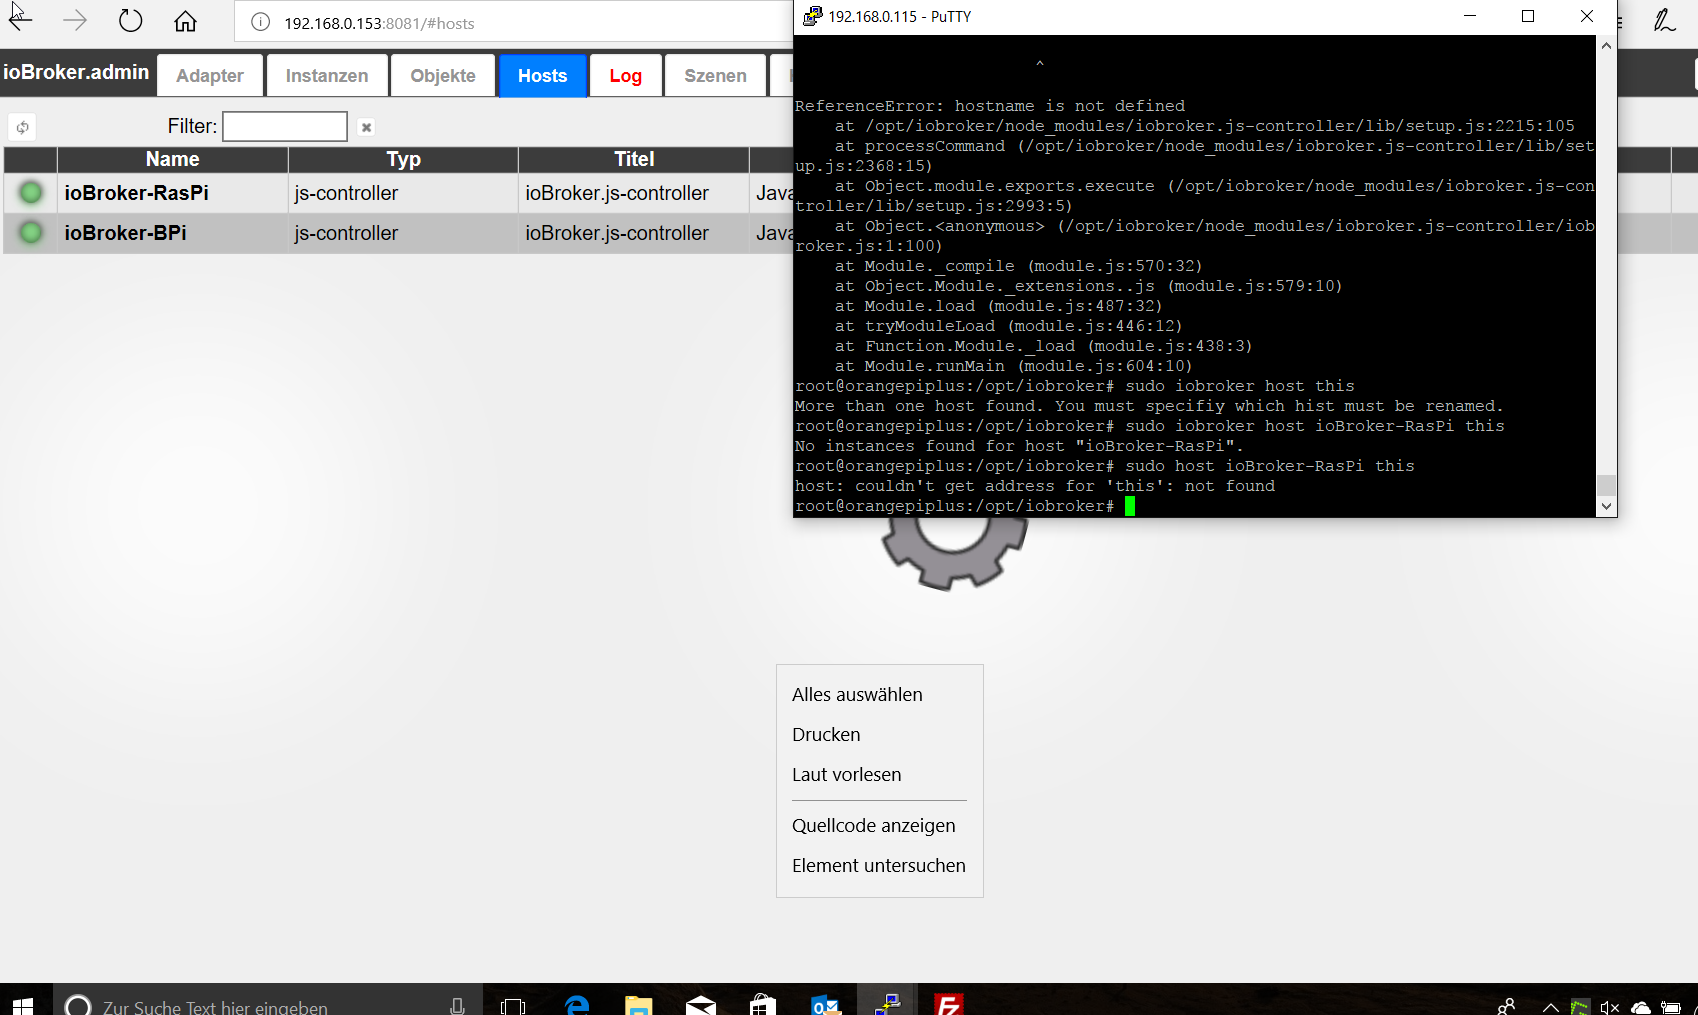The height and width of the screenshot is (1015, 1698).
Task: Open FileZilla from the taskbar
Action: pyautogui.click(x=948, y=1005)
